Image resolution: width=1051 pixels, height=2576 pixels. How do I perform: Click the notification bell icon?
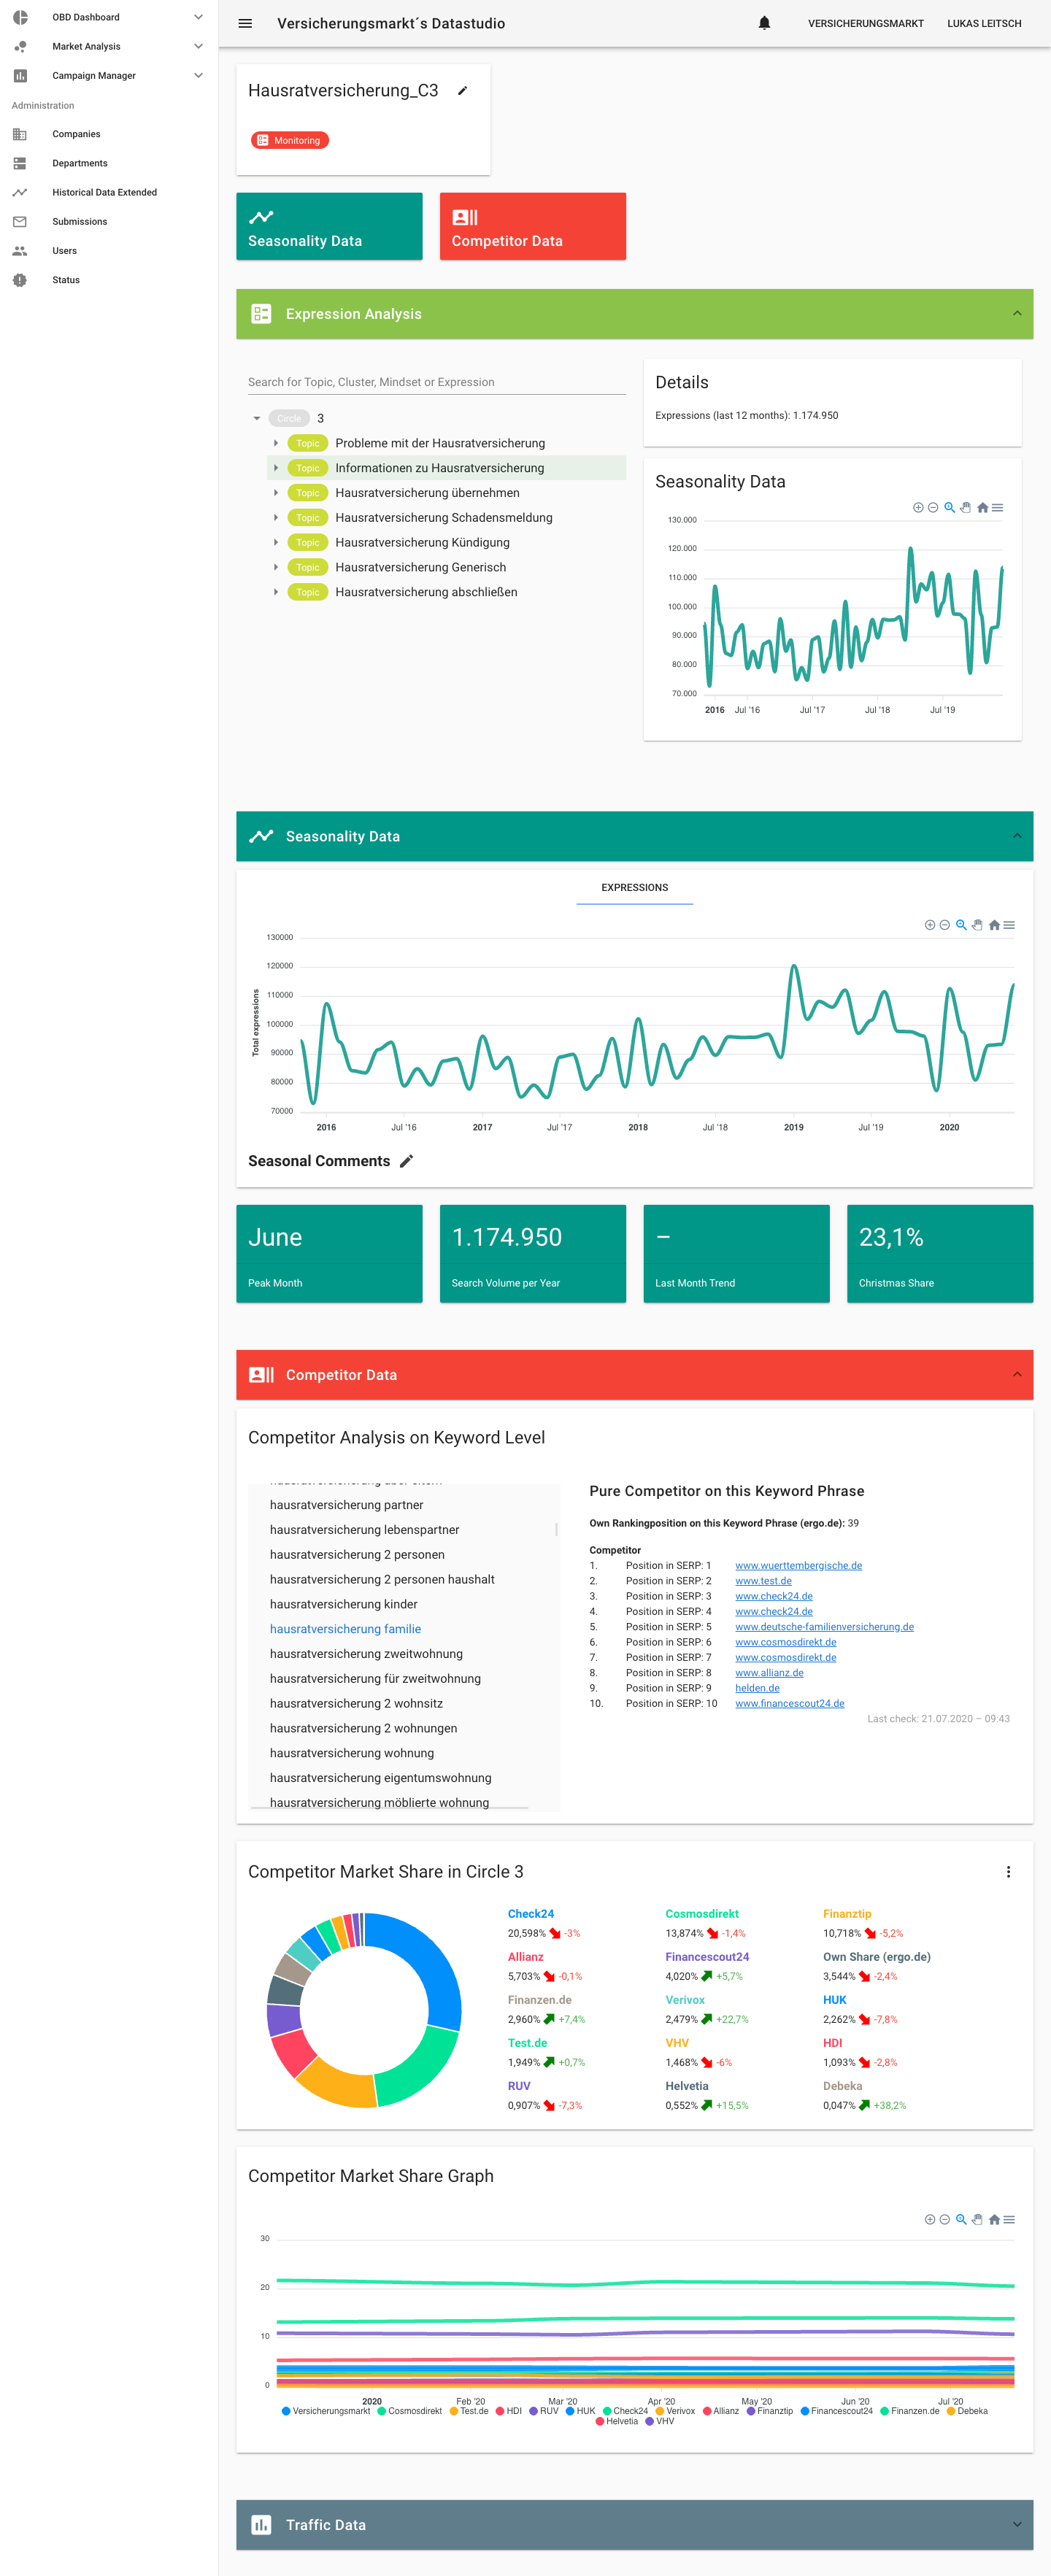coord(764,23)
